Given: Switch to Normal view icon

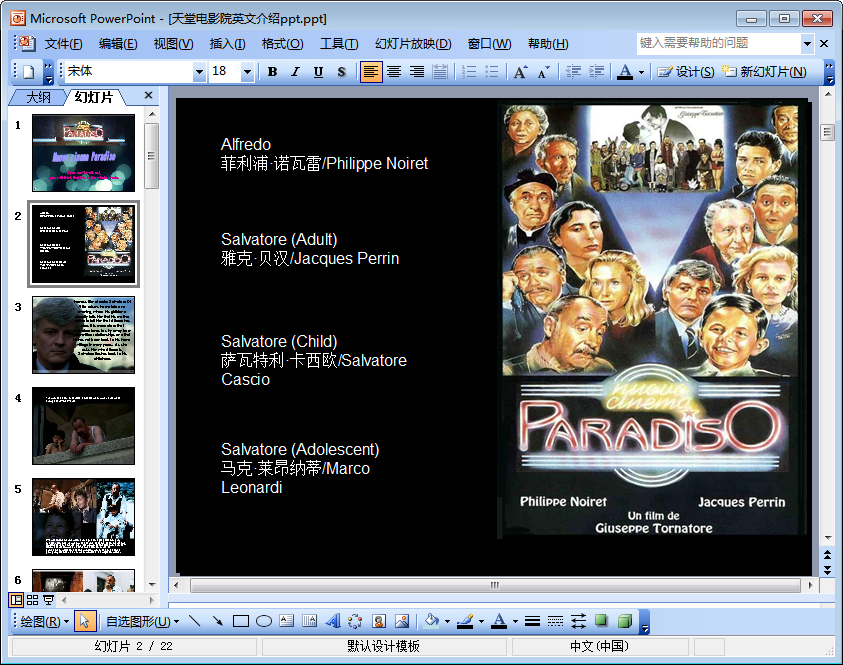Looking at the screenshot, I should point(17,600).
